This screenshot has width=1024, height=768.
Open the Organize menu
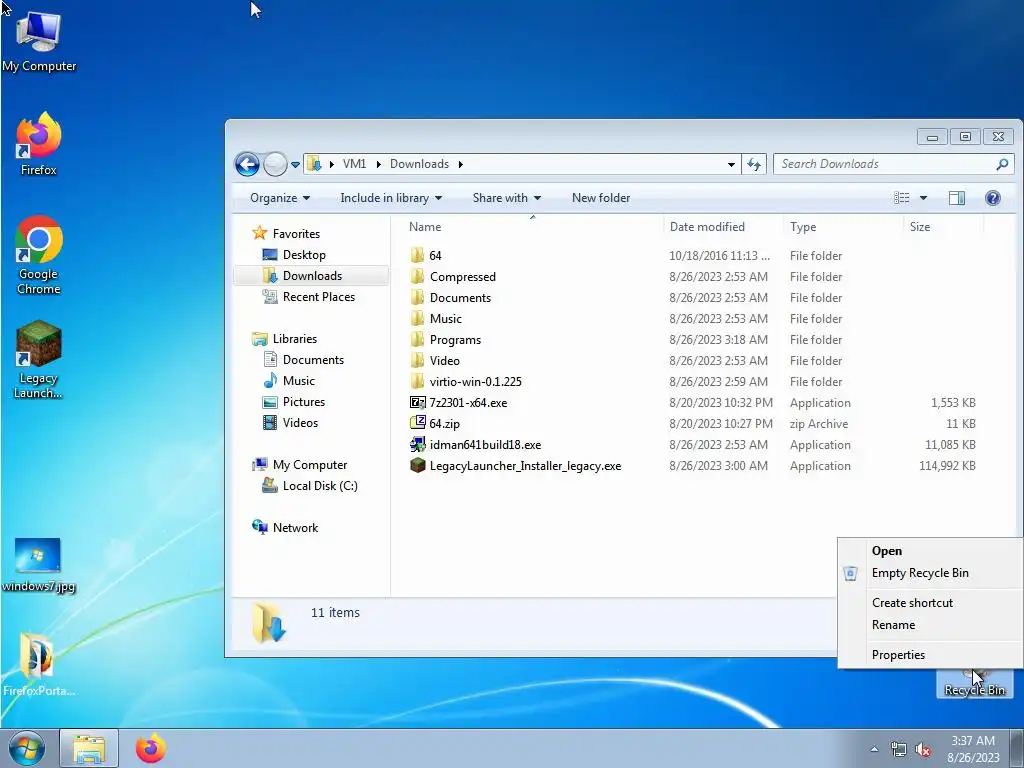(280, 198)
